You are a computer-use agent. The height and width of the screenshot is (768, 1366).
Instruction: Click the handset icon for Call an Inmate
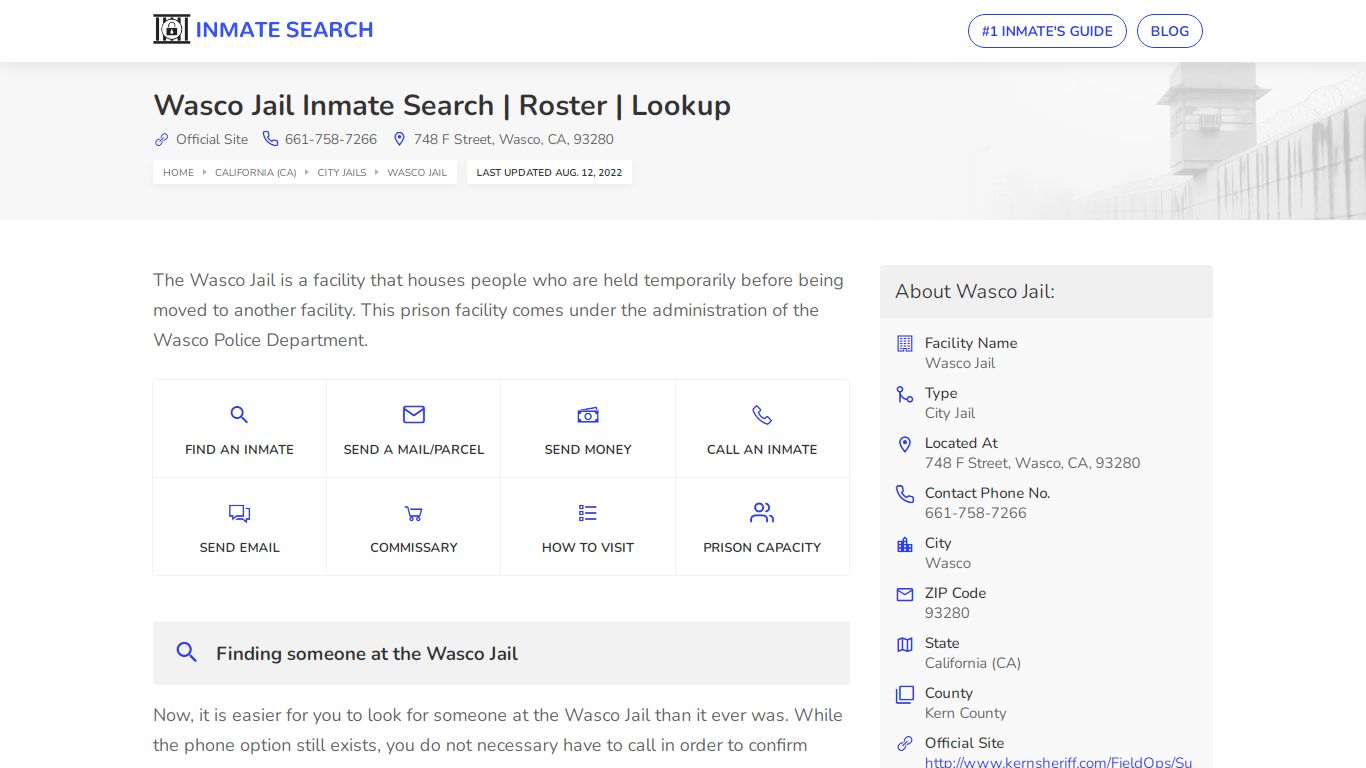tap(762, 414)
